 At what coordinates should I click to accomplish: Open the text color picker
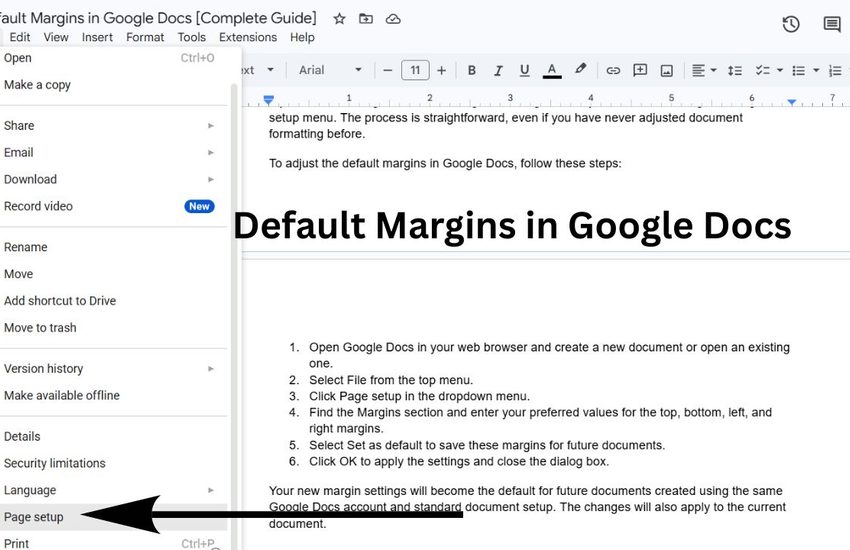(552, 70)
